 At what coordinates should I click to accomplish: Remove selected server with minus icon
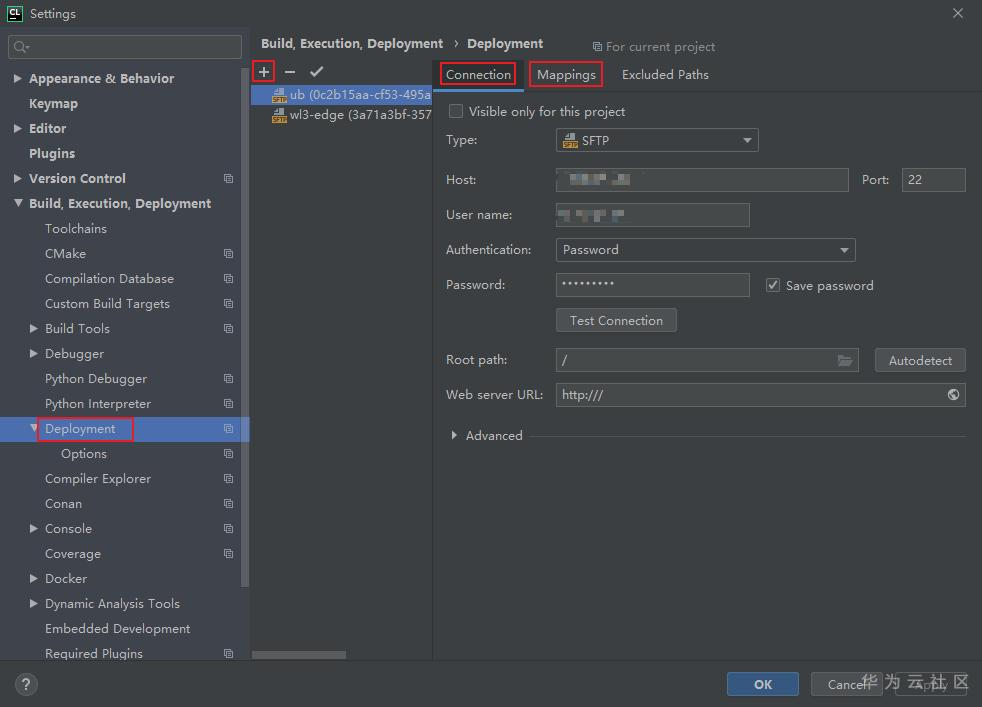click(289, 72)
